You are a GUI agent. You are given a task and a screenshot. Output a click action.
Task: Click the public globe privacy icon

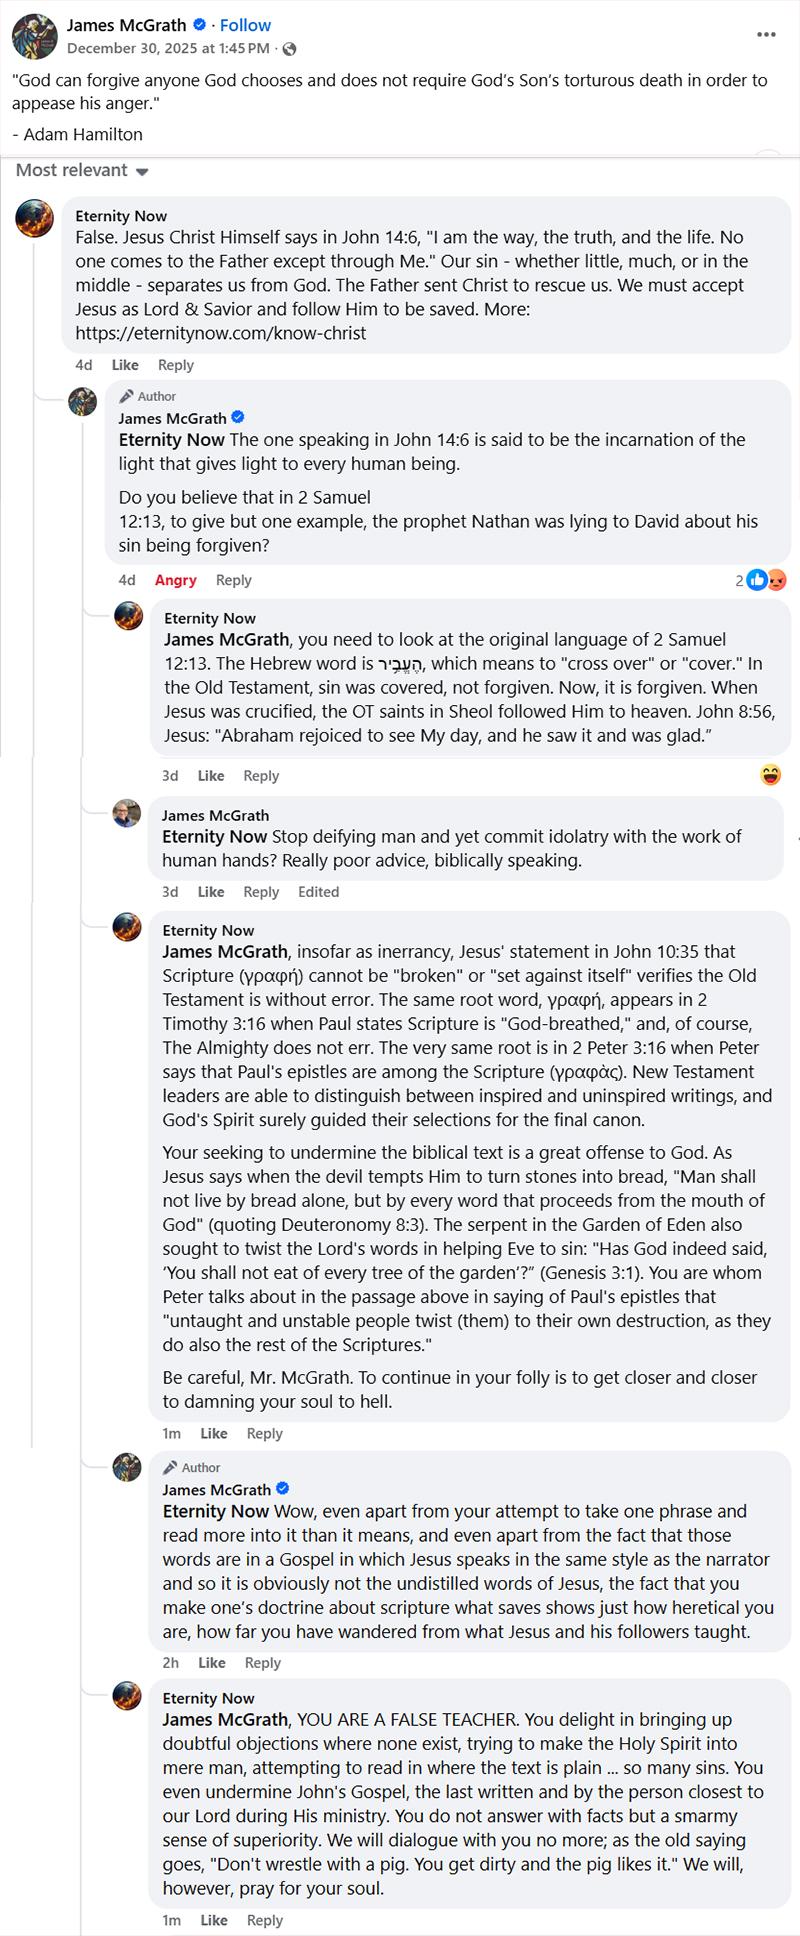point(289,49)
